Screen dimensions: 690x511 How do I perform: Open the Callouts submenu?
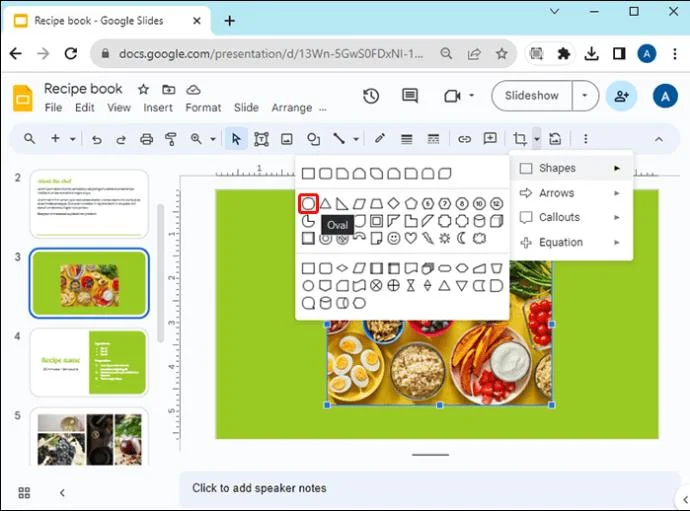coord(571,217)
